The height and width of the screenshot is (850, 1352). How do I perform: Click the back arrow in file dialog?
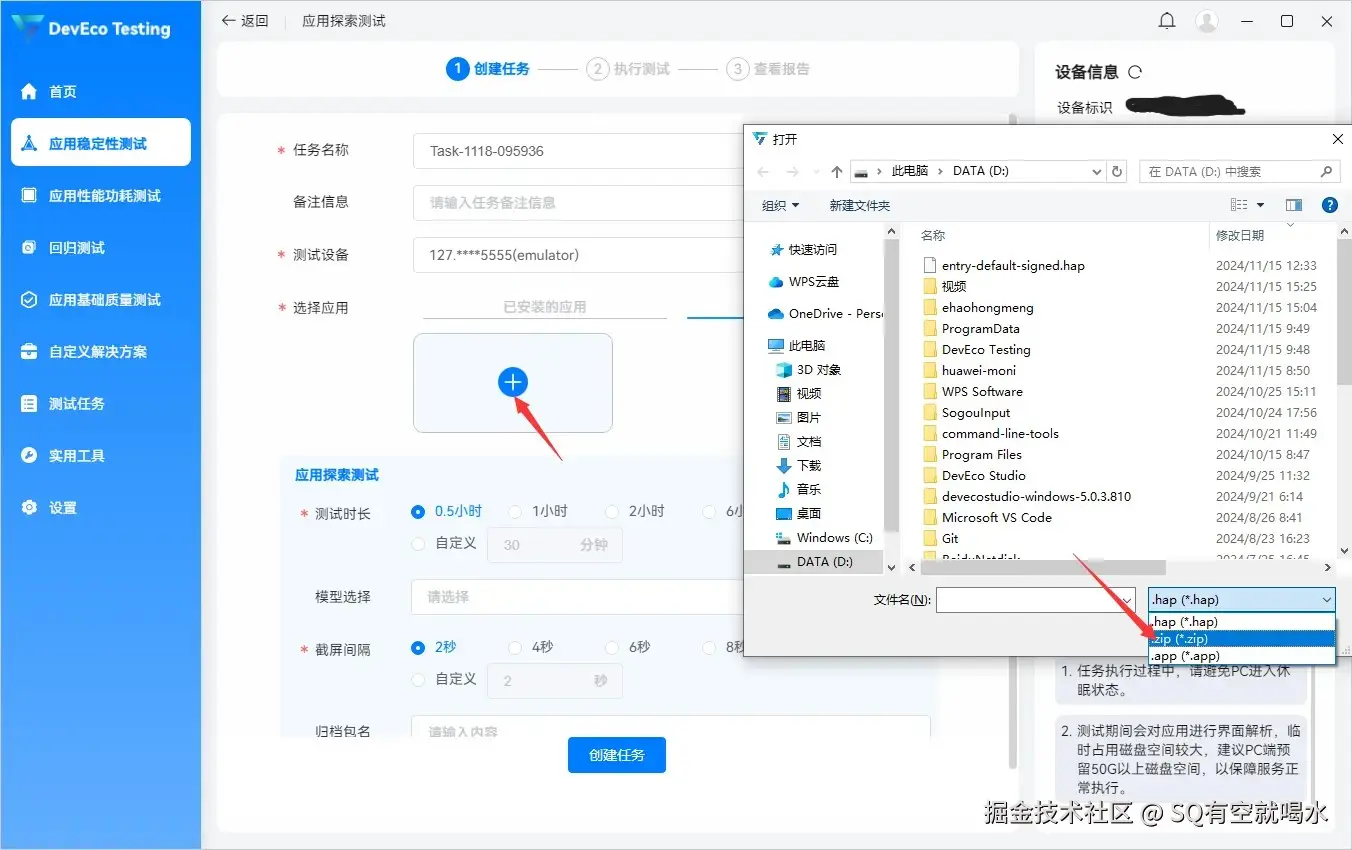click(764, 172)
